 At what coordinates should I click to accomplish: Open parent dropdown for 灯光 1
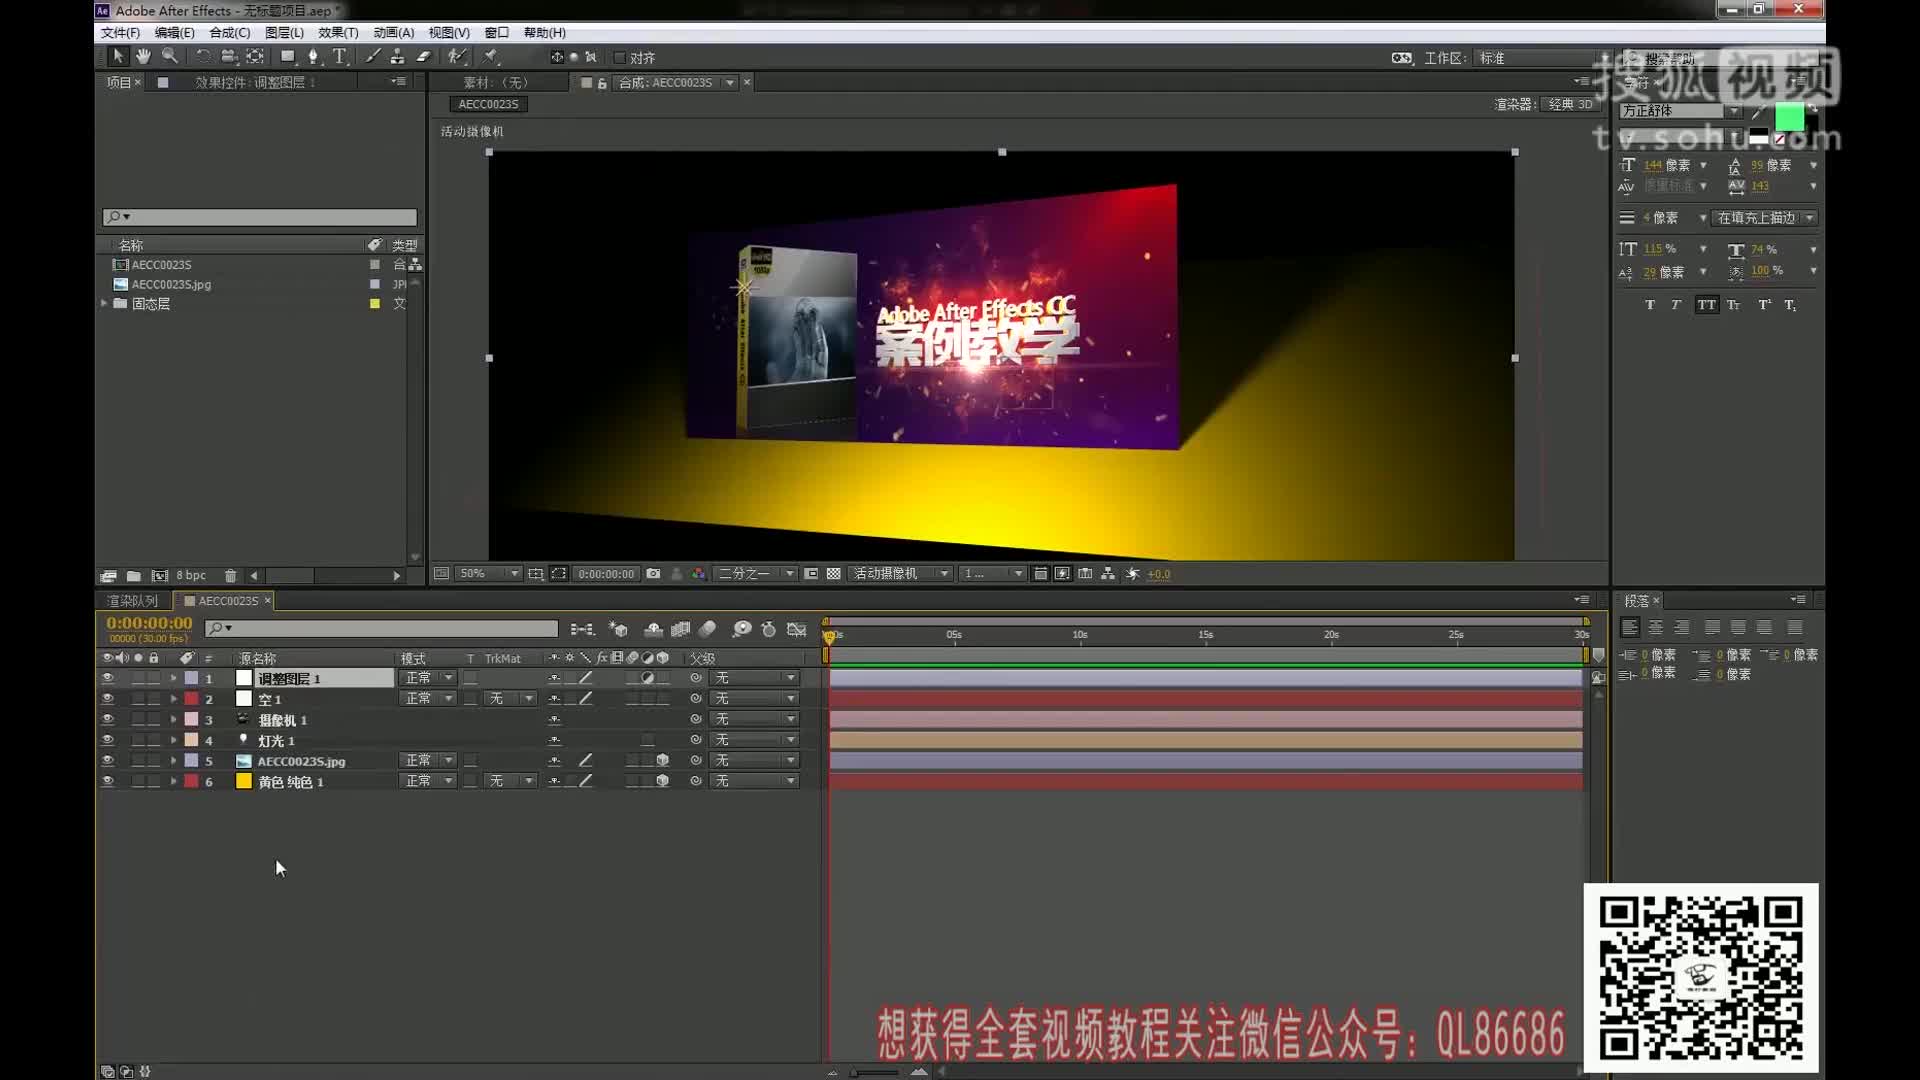click(x=753, y=740)
